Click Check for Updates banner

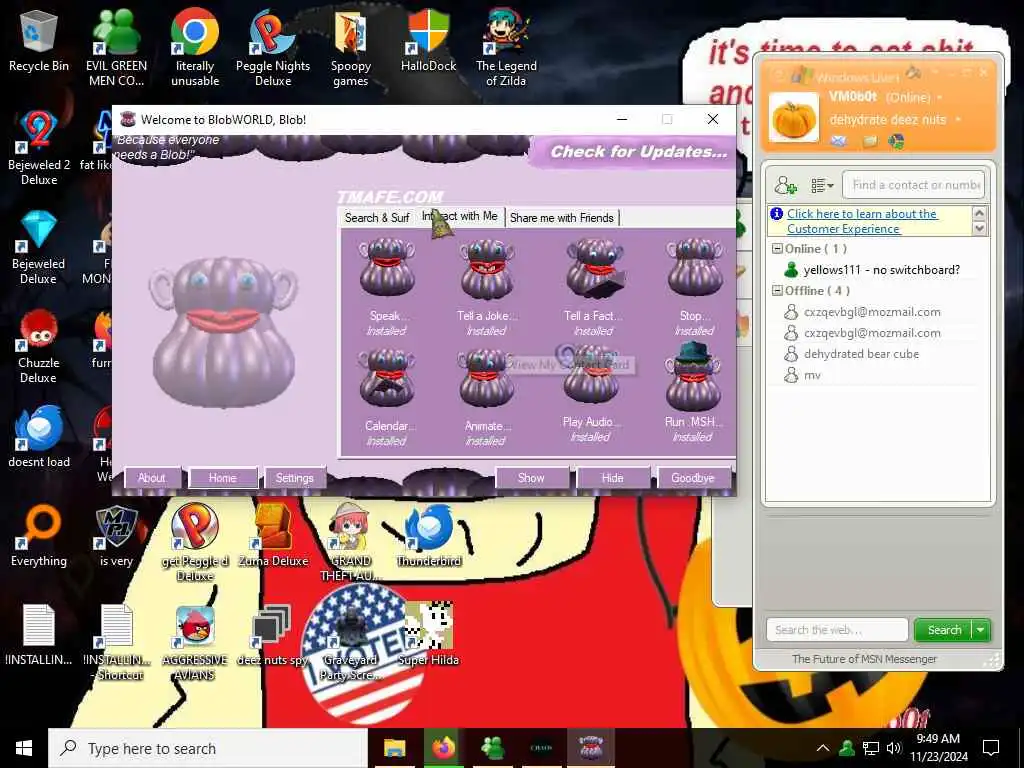(633, 152)
